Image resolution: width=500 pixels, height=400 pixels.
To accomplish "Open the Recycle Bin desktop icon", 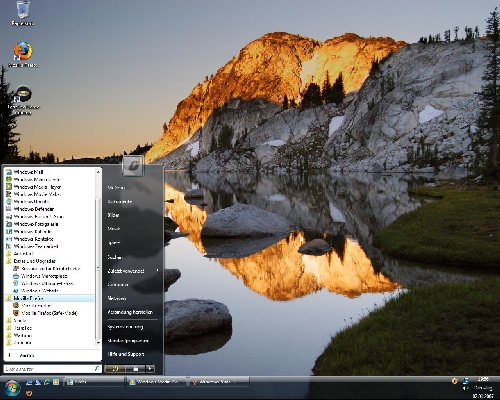I will pyautogui.click(x=23, y=13).
